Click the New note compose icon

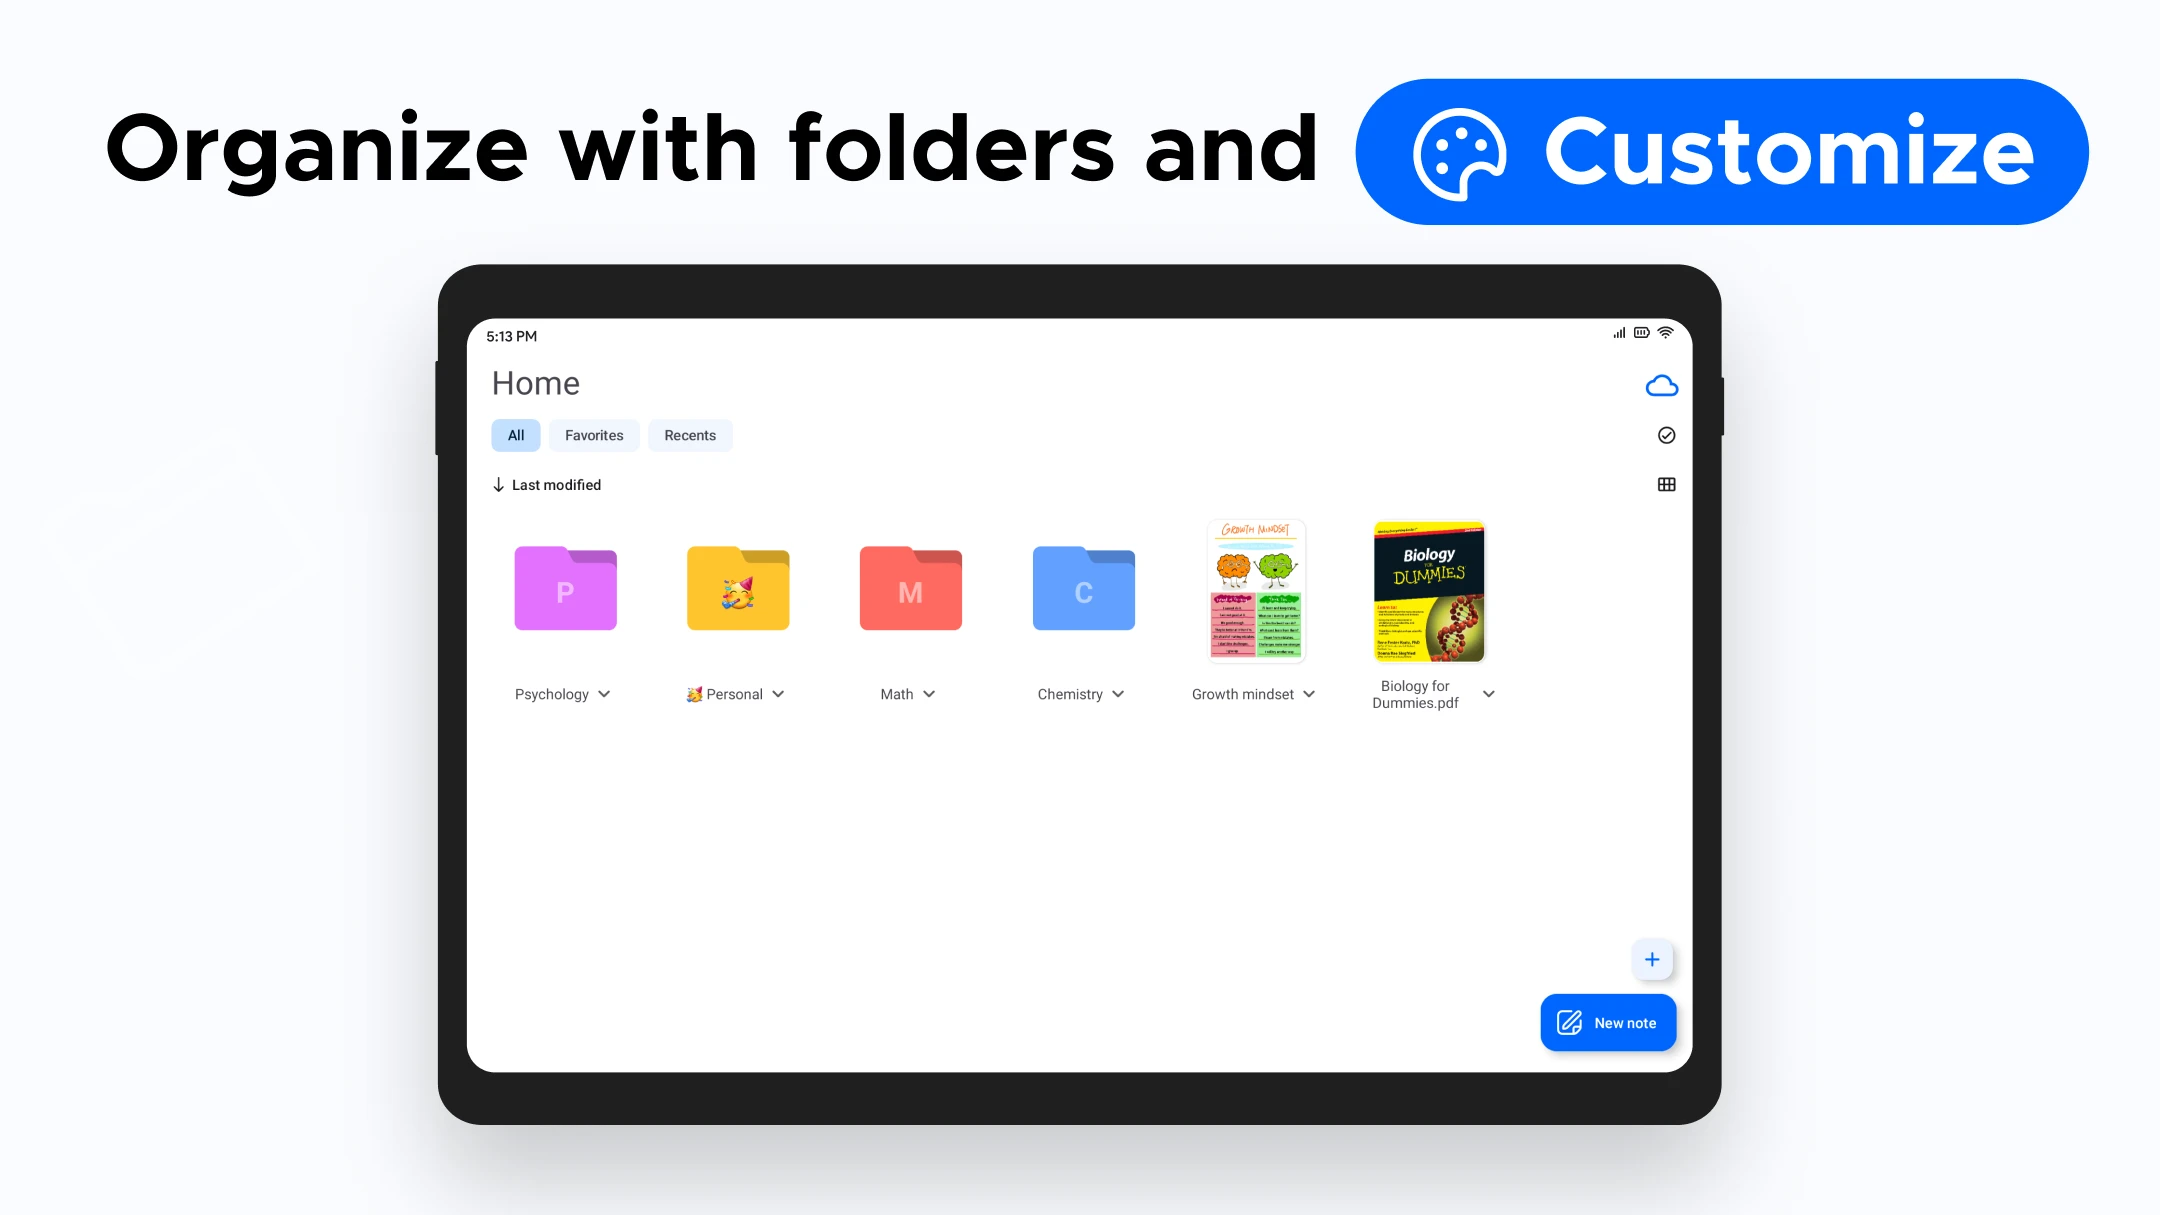(x=1570, y=1022)
